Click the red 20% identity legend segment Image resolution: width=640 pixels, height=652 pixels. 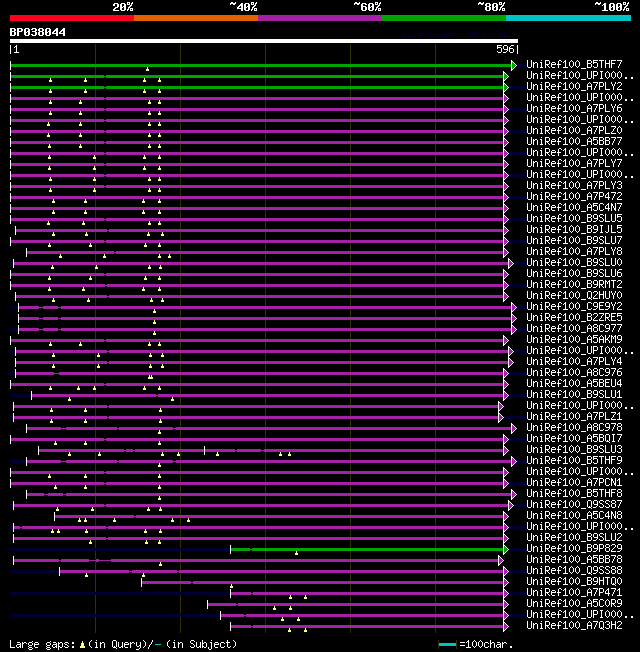pos(72,18)
